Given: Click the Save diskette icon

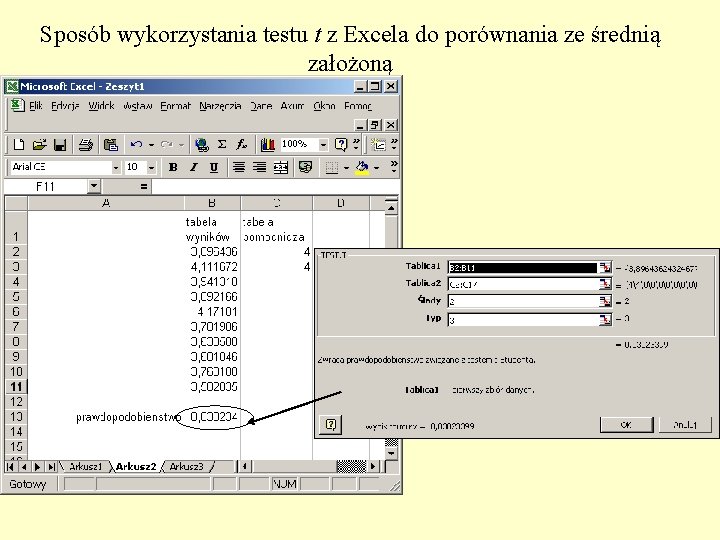Looking at the screenshot, I should (x=60, y=145).
